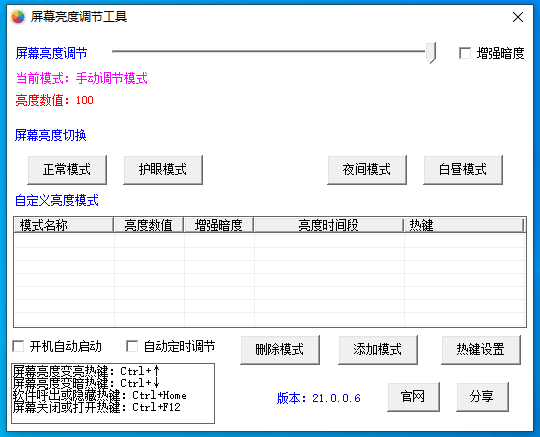
Task: Click the 亮度时间段 column header
Action: pos(329,225)
